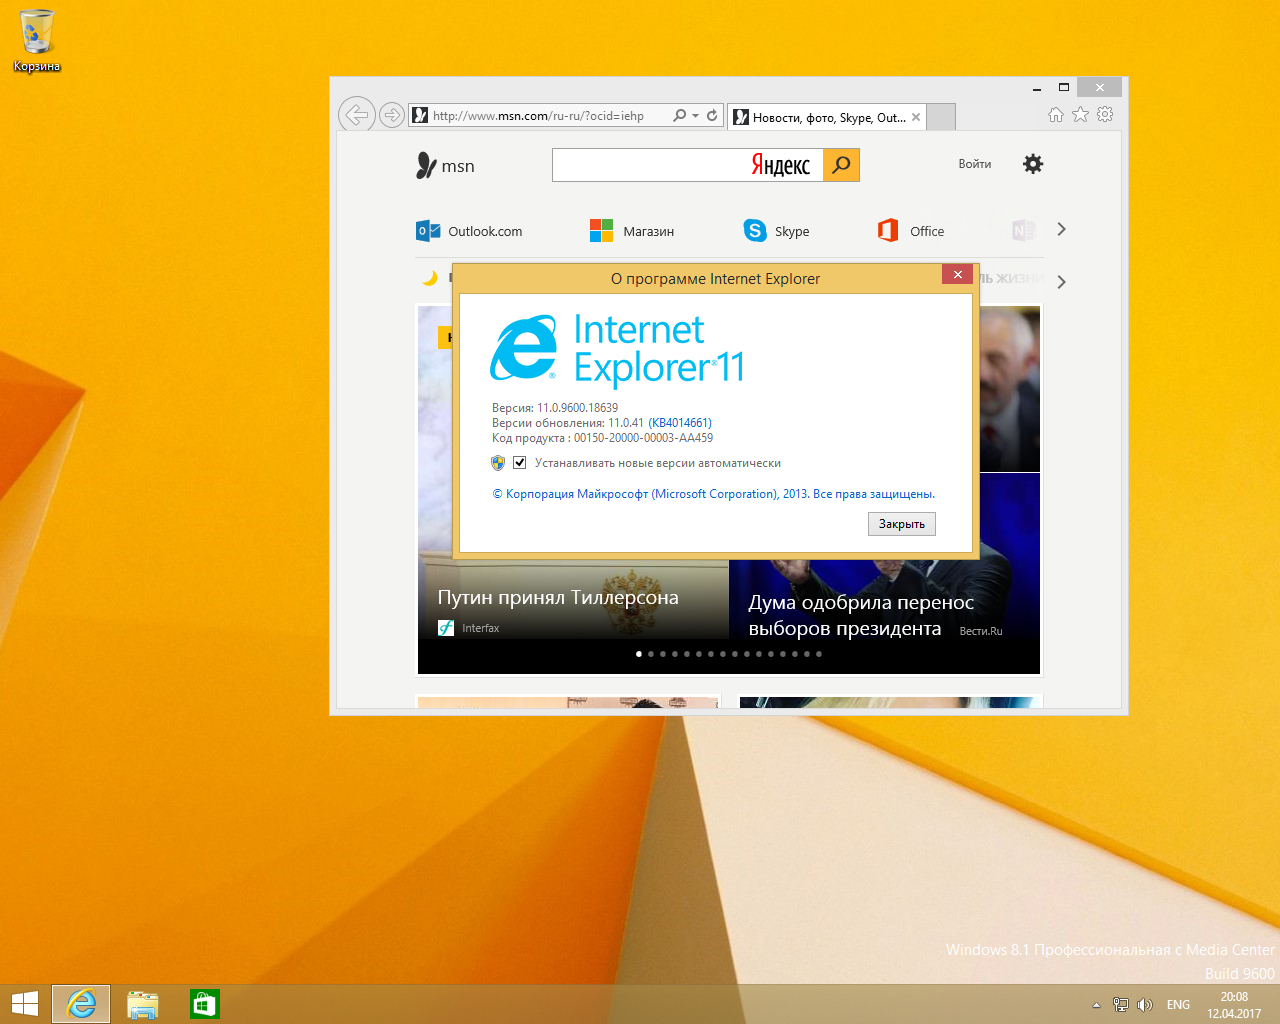Click the 'Вести.Ru' source label

point(981,631)
